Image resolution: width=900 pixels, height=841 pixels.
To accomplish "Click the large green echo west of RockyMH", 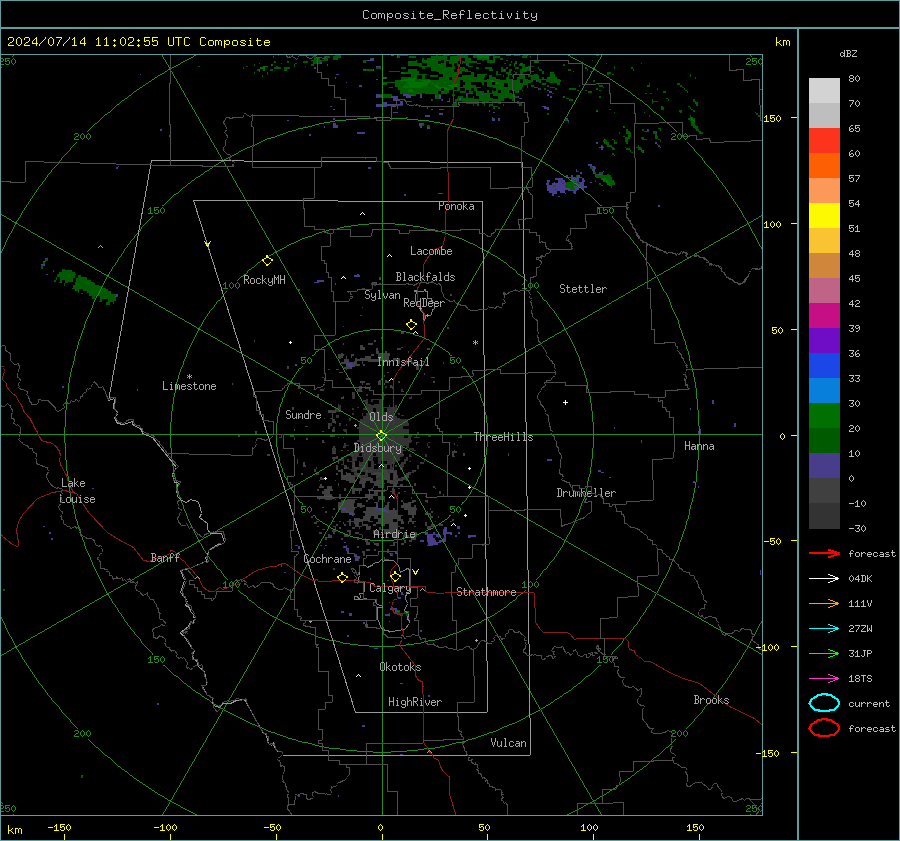I will [x=86, y=285].
